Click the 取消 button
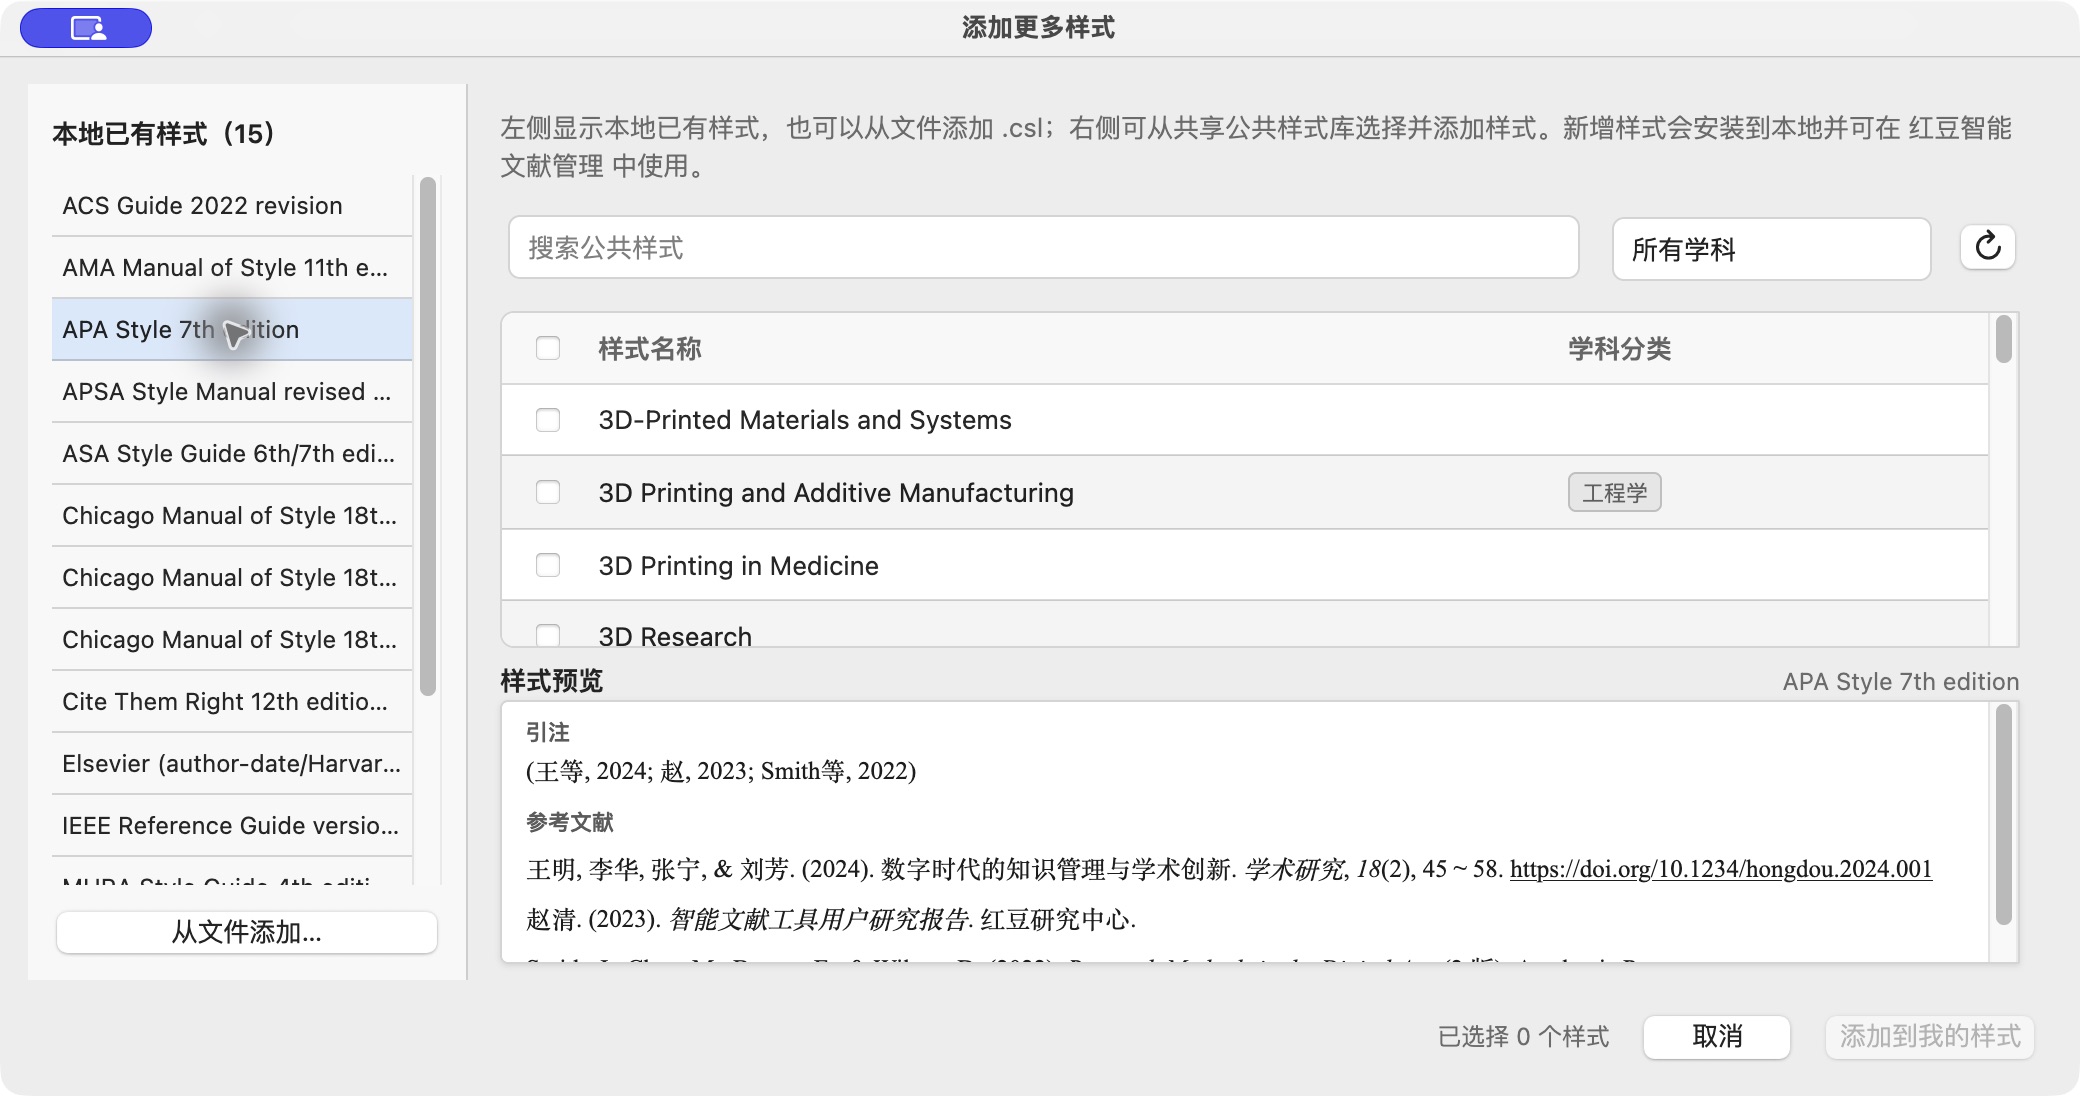Screen dimensions: 2080x1096 point(1717,1036)
